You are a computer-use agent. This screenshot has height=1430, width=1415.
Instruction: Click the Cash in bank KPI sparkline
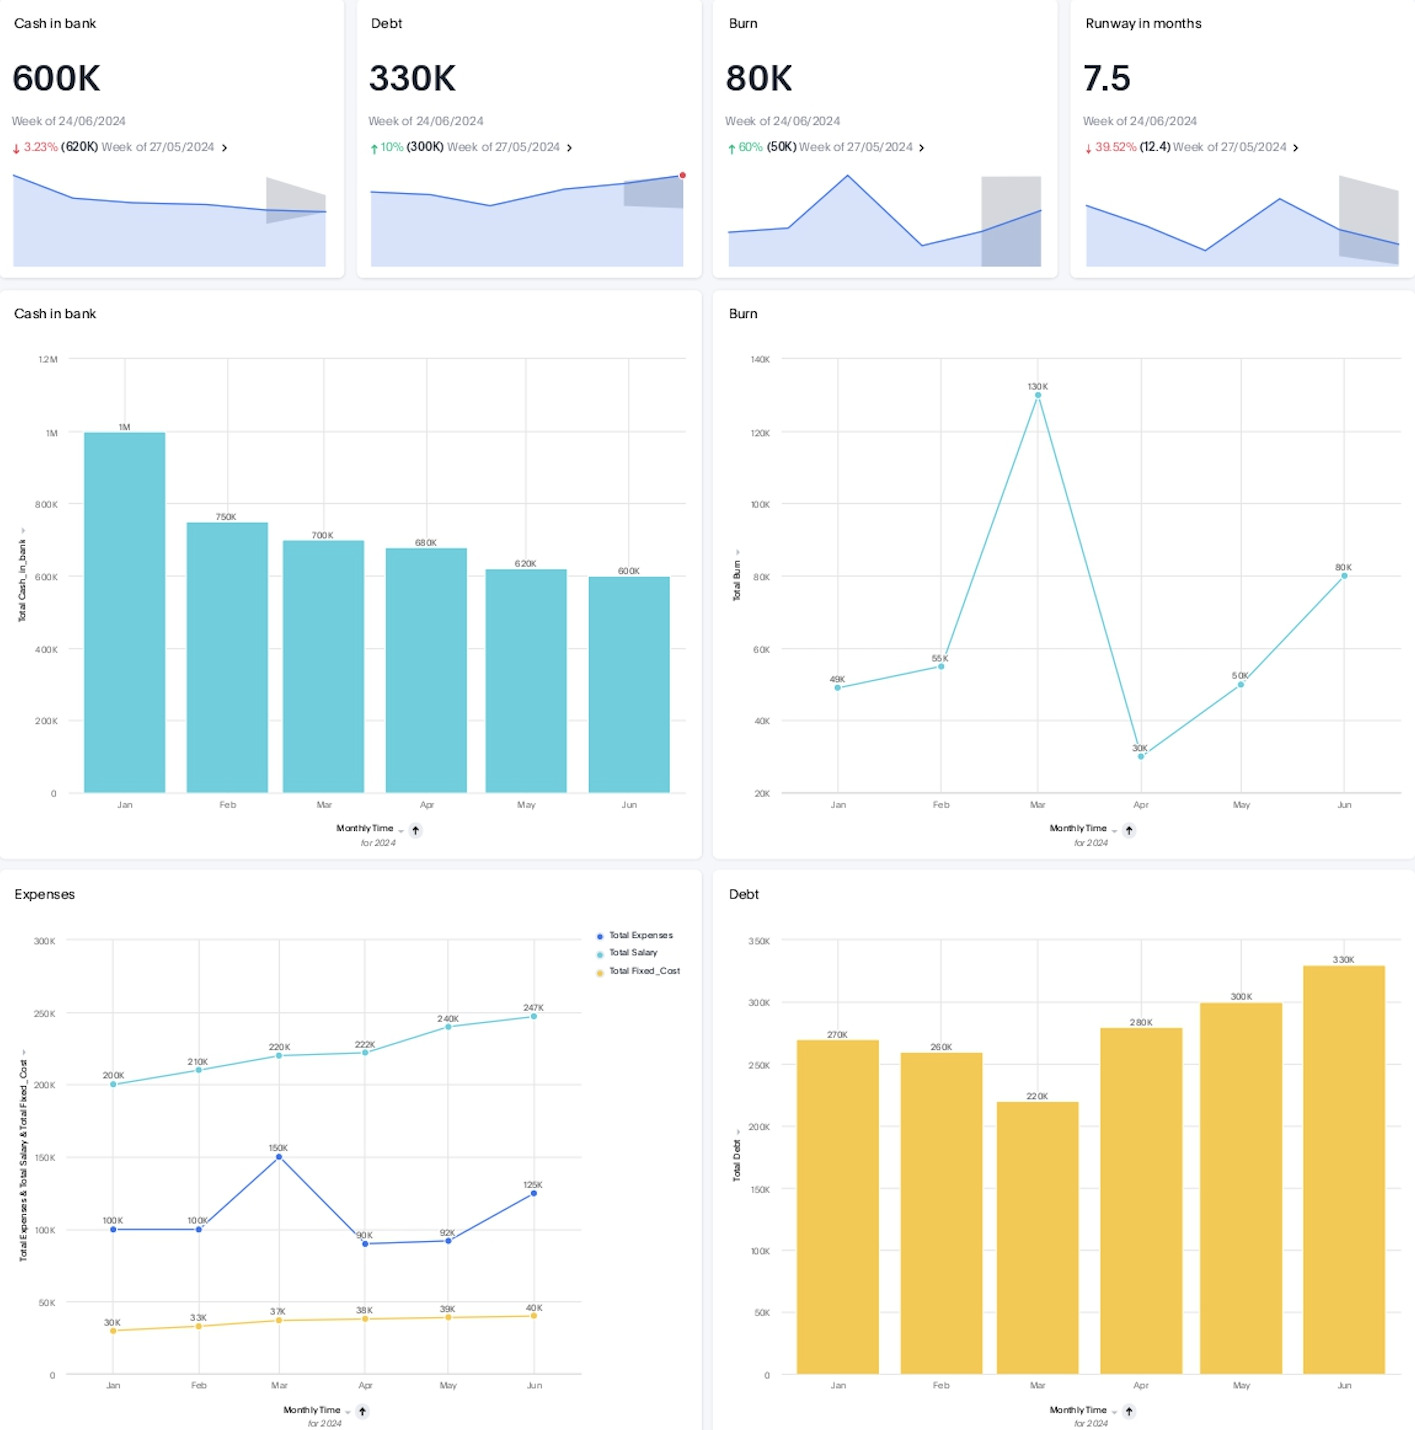pyautogui.click(x=170, y=220)
